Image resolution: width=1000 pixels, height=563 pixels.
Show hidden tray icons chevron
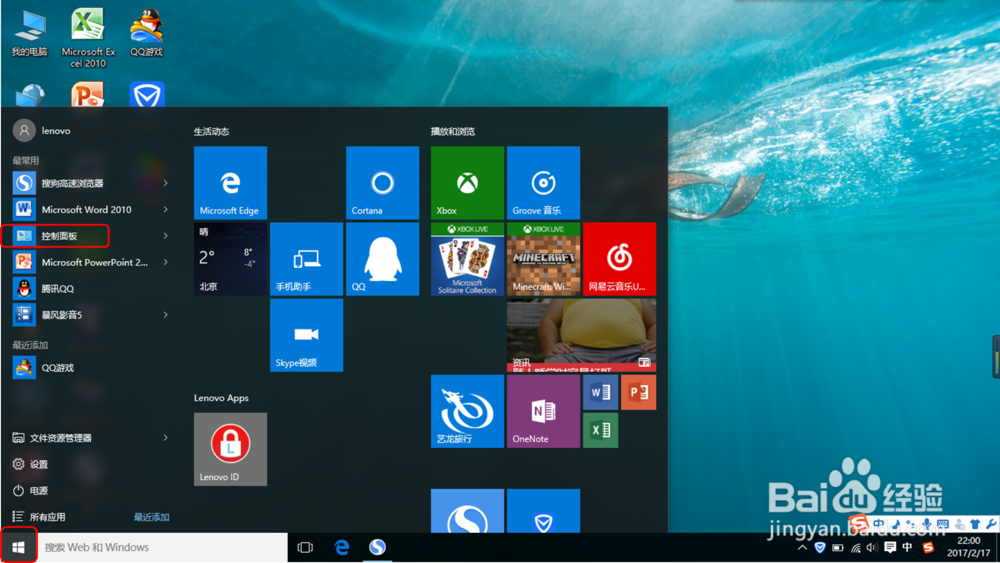pyautogui.click(x=802, y=547)
